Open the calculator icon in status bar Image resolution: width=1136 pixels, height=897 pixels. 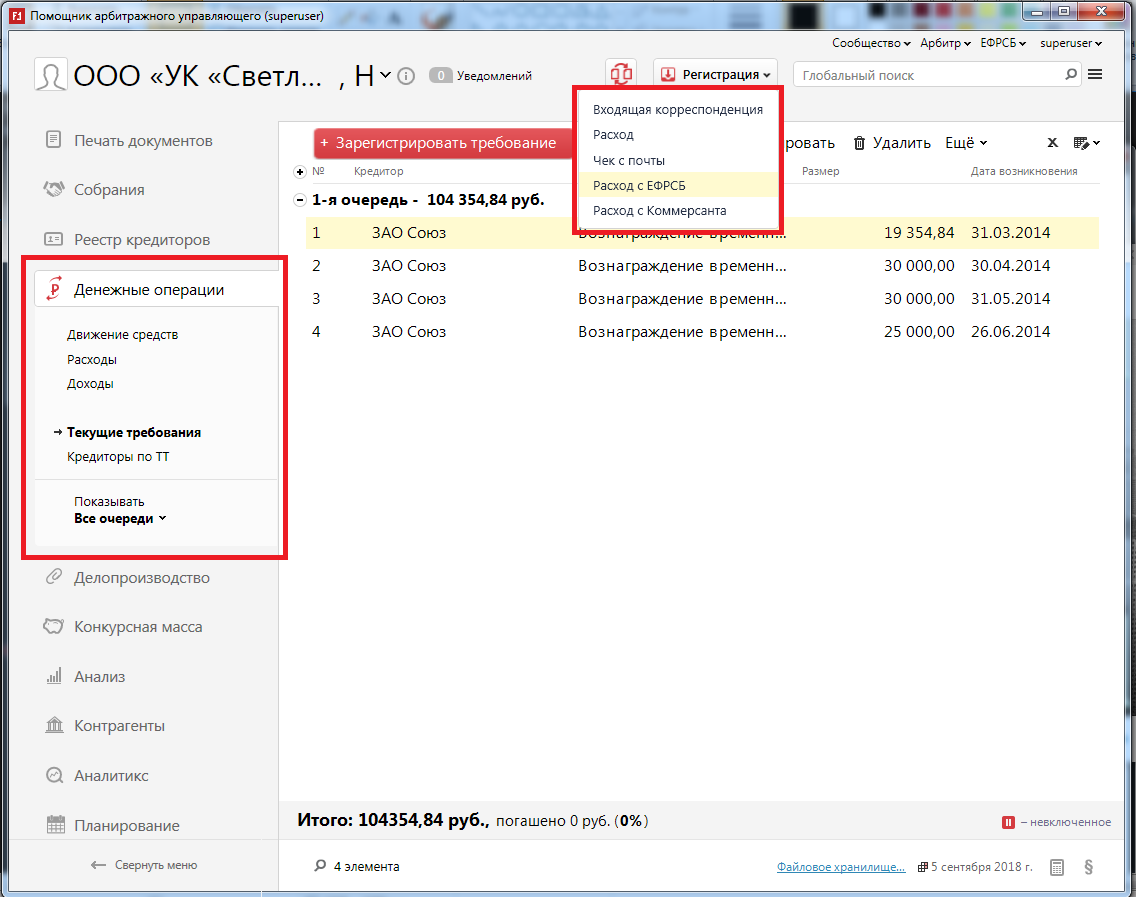[x=1057, y=867]
